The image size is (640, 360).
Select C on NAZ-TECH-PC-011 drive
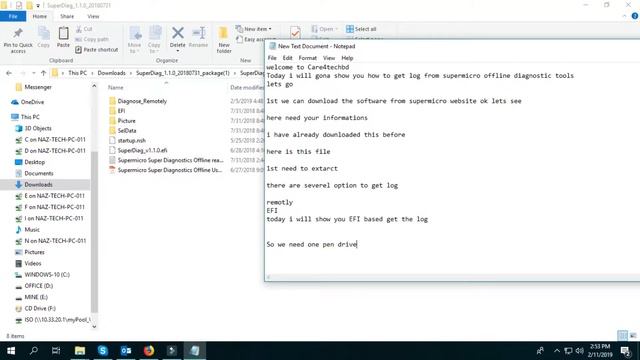tap(55, 139)
